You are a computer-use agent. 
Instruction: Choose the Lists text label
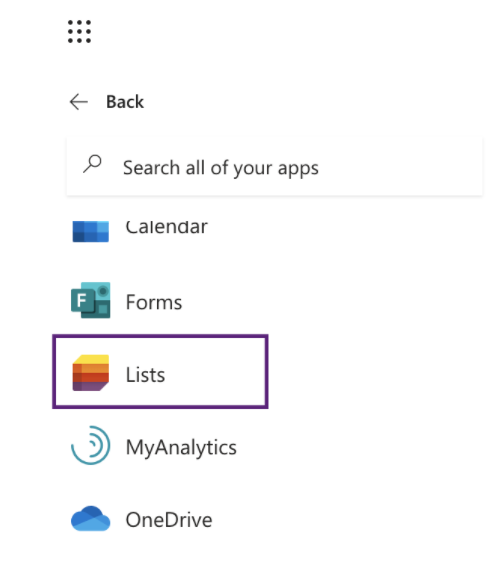(145, 375)
